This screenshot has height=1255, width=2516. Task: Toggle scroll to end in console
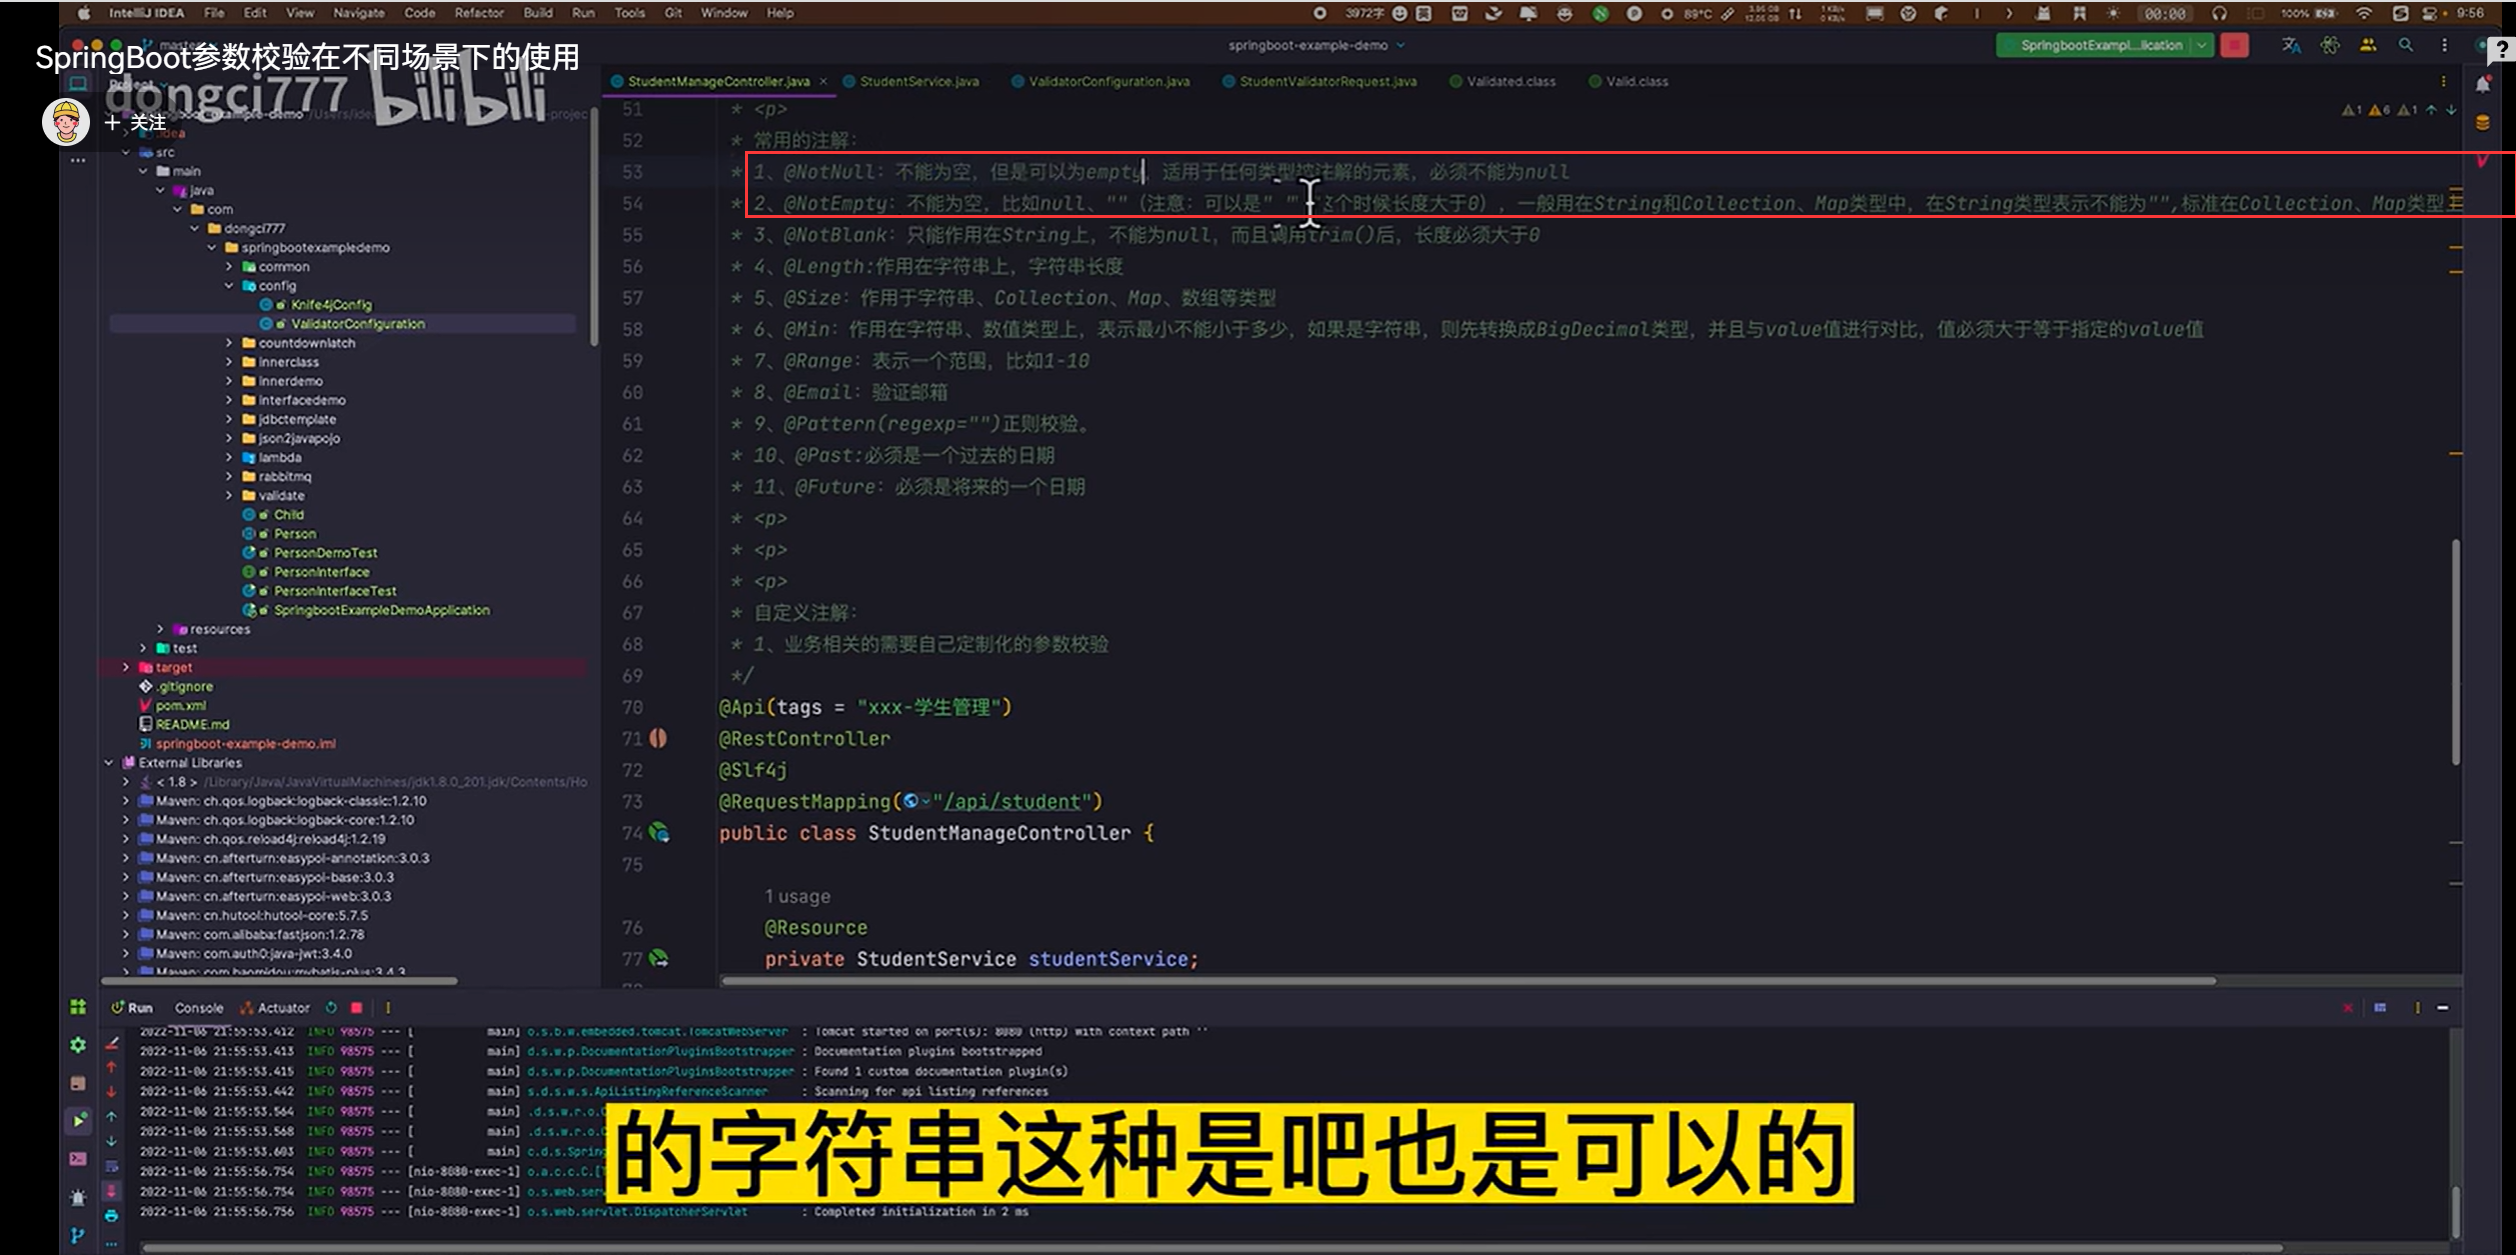pyautogui.click(x=112, y=1190)
